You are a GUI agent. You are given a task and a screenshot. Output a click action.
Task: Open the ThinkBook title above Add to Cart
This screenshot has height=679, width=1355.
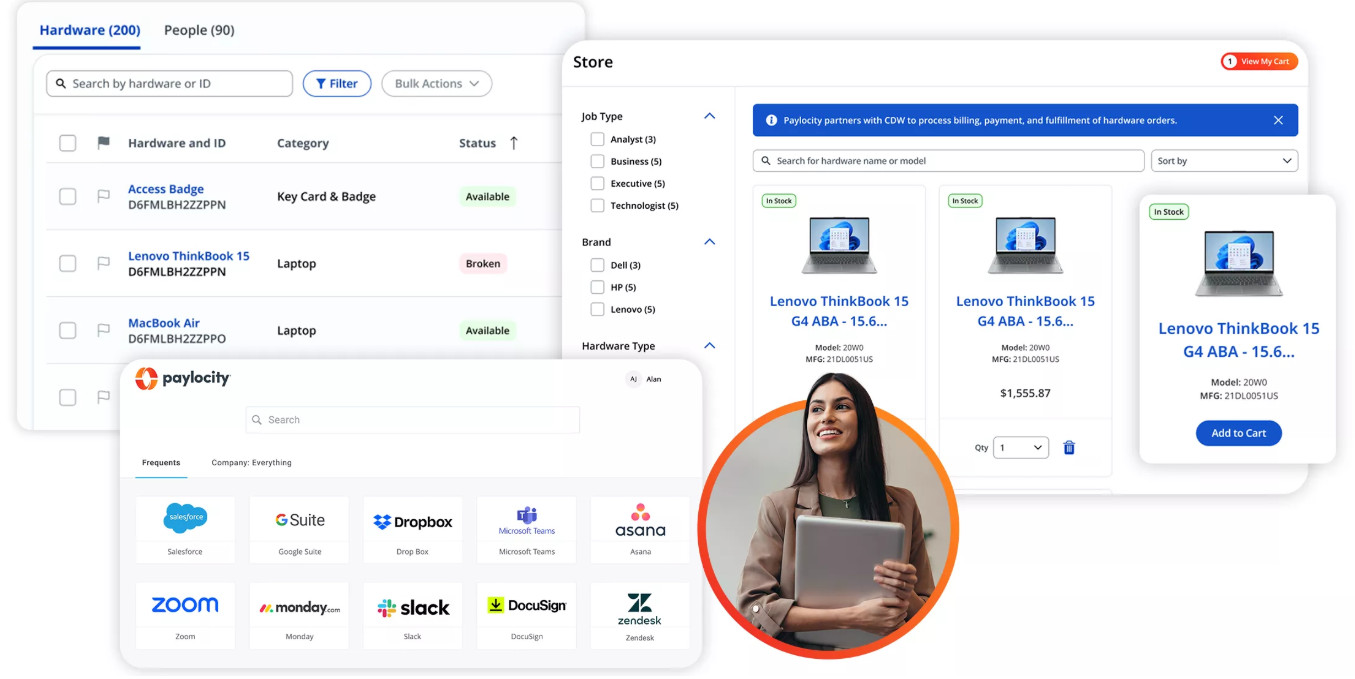point(1238,340)
